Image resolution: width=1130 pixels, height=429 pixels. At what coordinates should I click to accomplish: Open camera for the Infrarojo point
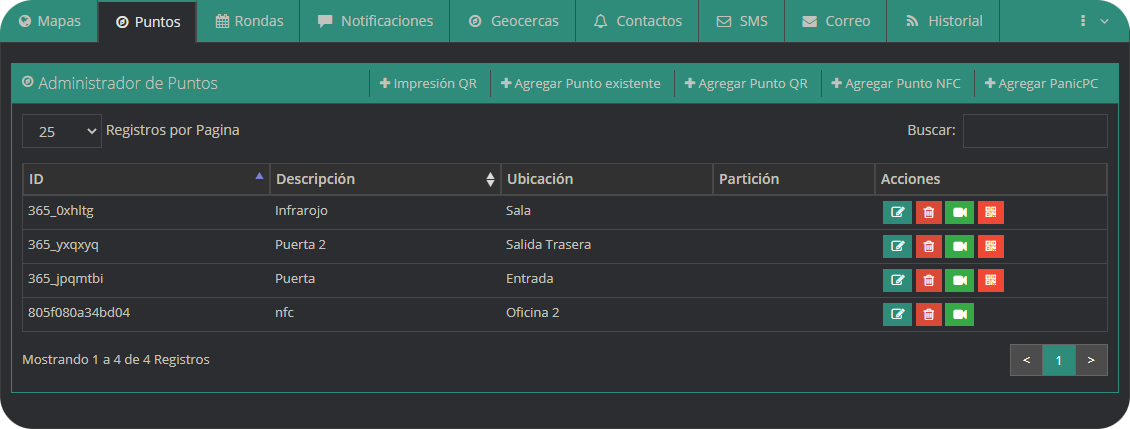click(x=959, y=212)
